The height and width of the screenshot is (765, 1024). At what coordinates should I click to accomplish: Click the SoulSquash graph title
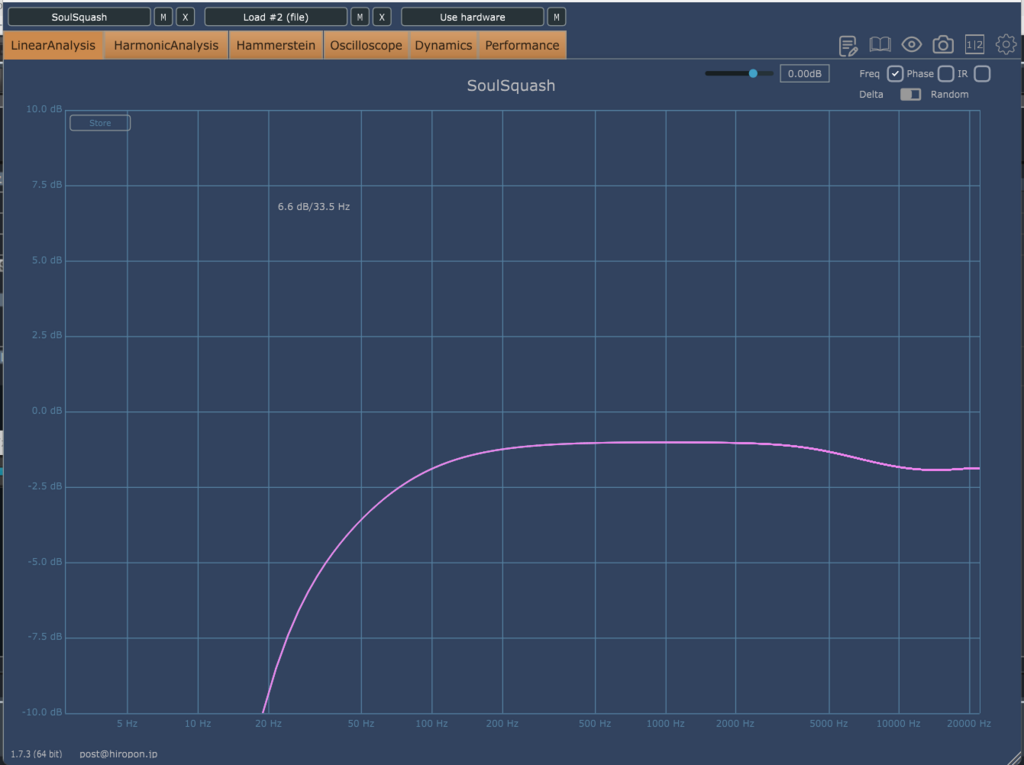click(511, 86)
